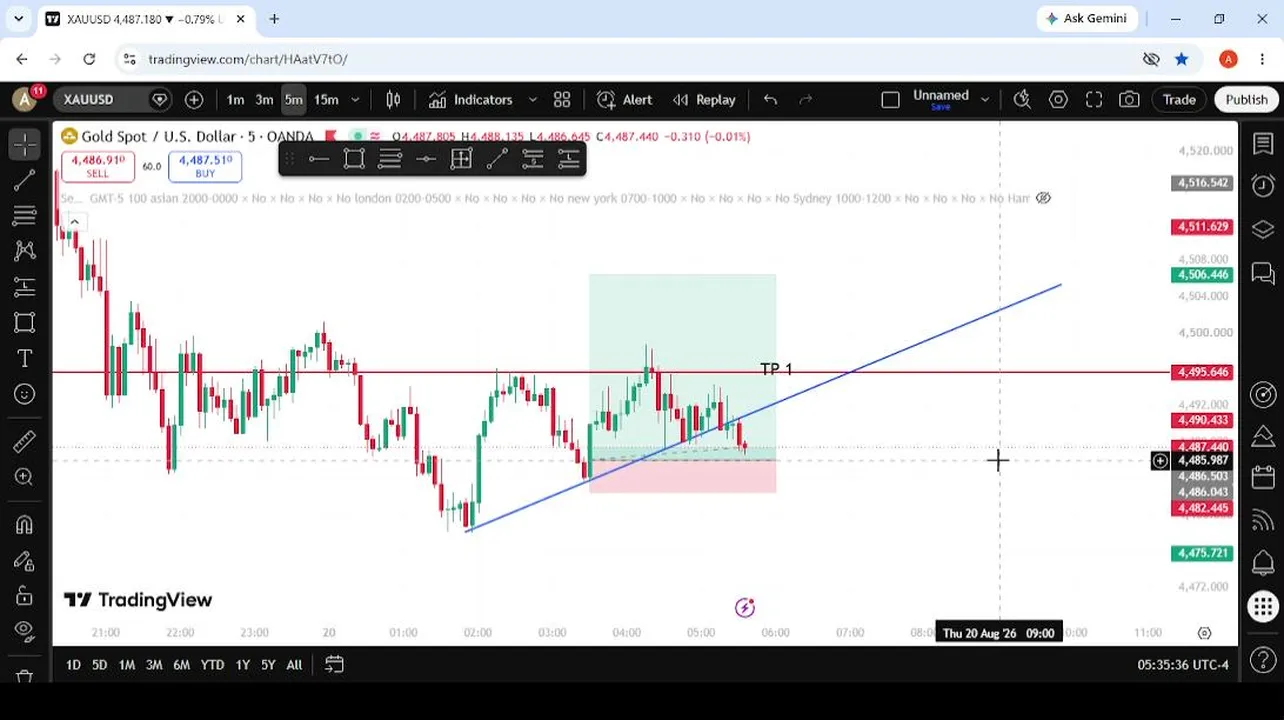The width and height of the screenshot is (1284, 720).
Task: Switch to 1m timeframe
Action: [235, 99]
